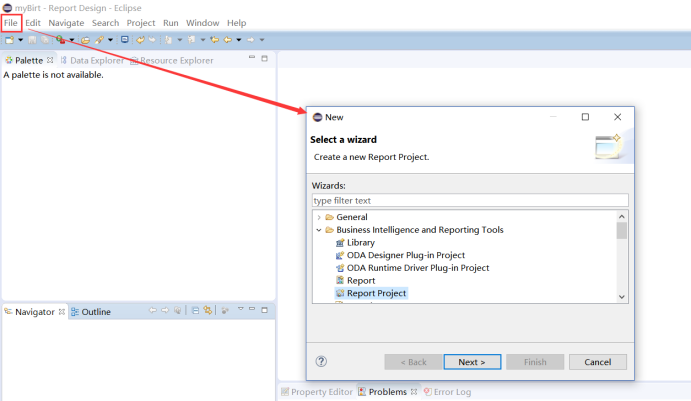
Task: Click the type filter text field
Action: click(x=470, y=200)
